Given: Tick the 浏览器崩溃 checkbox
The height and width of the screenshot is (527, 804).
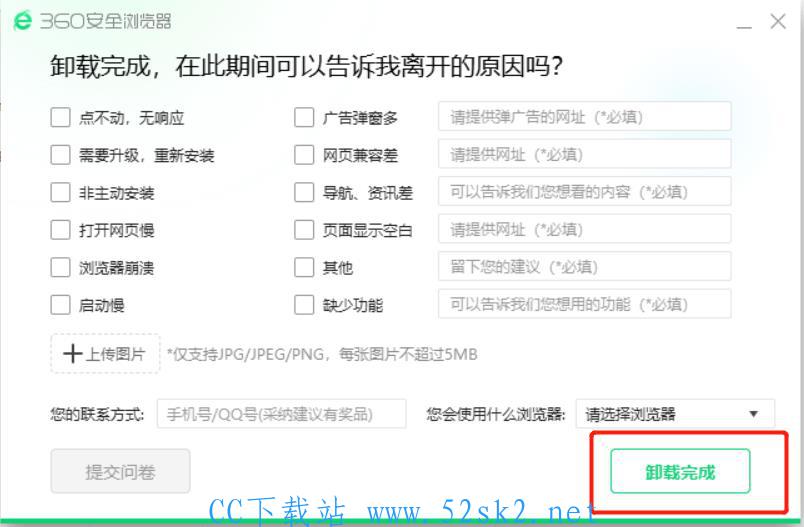Looking at the screenshot, I should tap(61, 268).
